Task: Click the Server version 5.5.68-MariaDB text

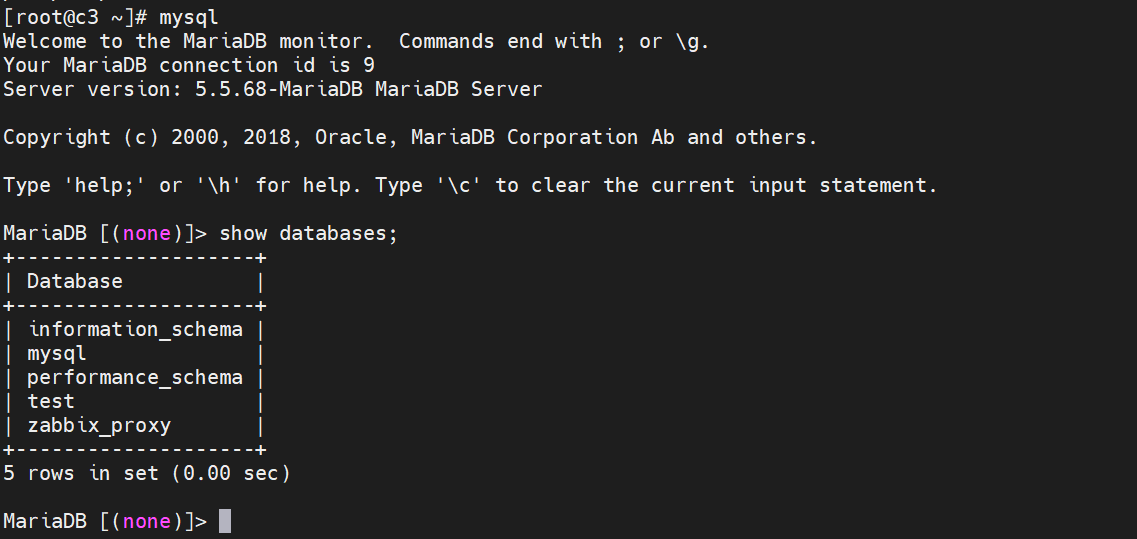Action: click(272, 89)
